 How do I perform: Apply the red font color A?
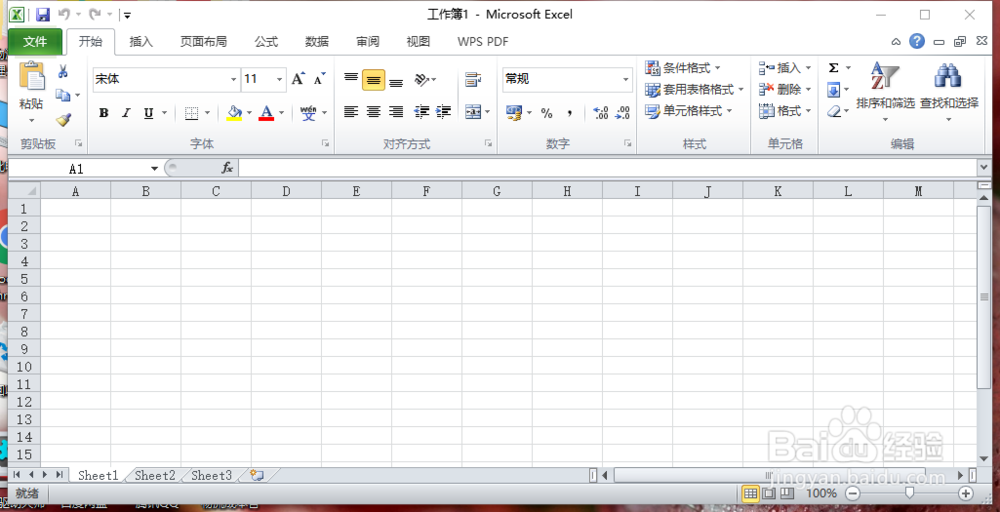267,113
